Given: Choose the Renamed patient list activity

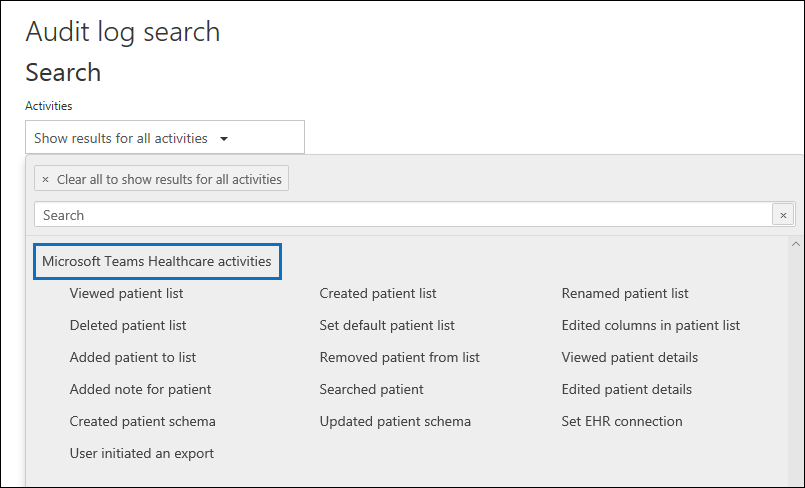Looking at the screenshot, I should tap(625, 294).
